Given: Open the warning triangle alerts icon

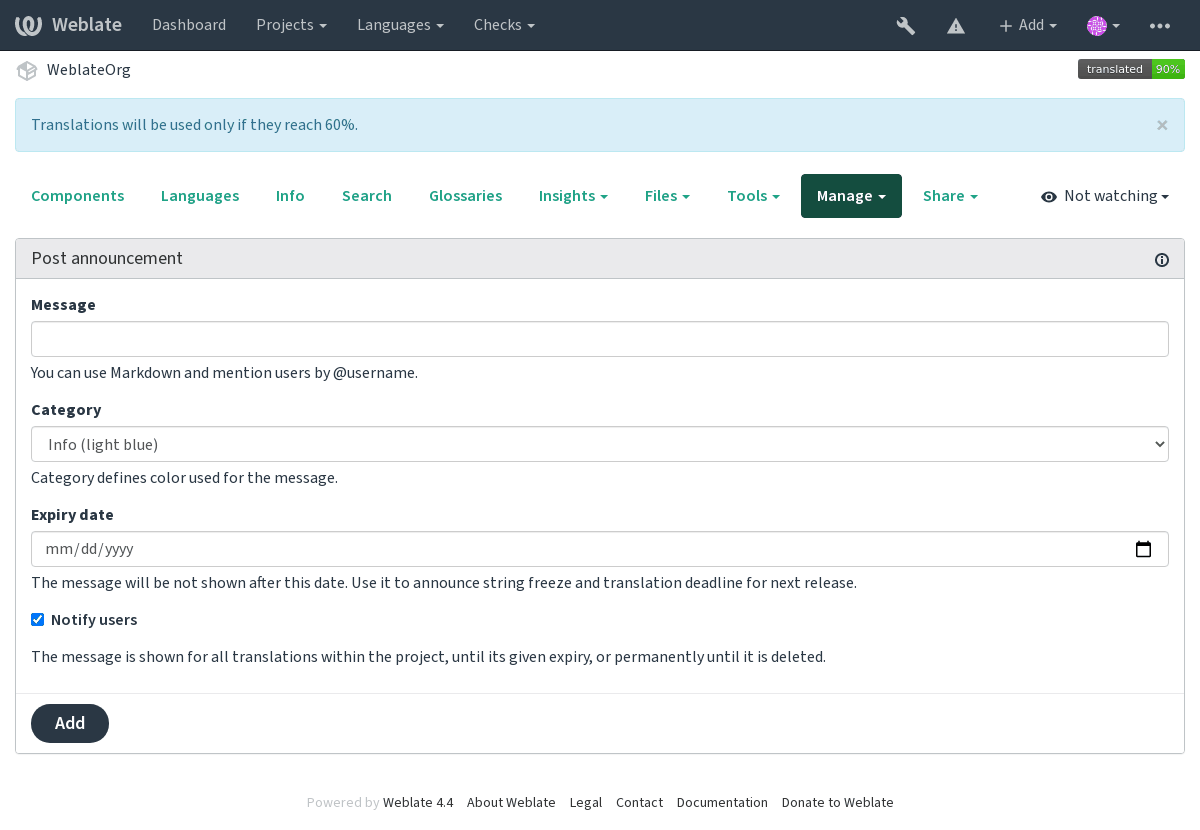Looking at the screenshot, I should click(956, 26).
